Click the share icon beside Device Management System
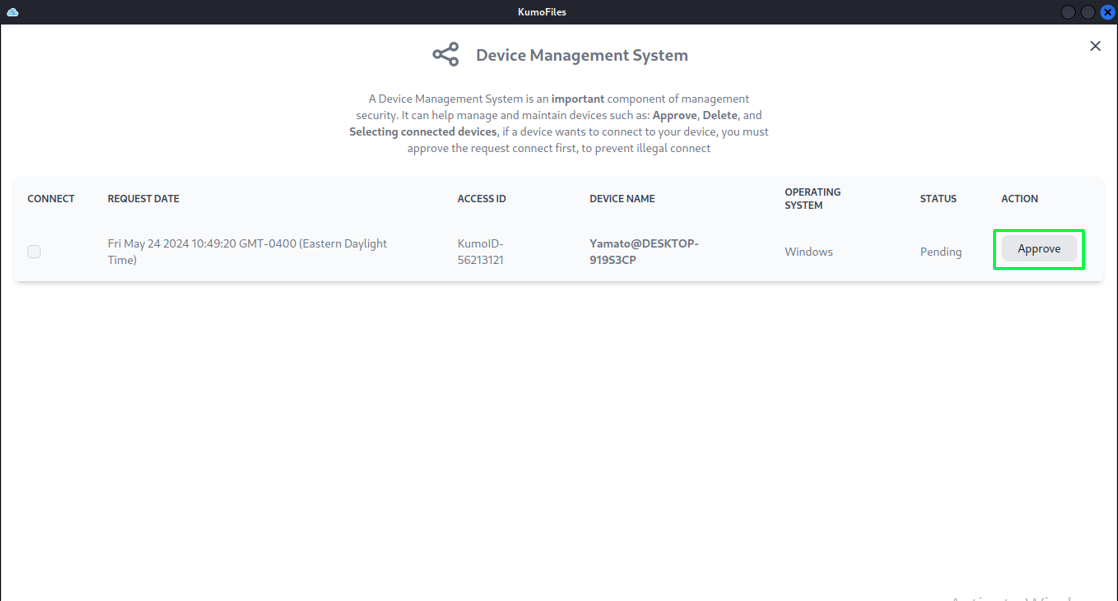This screenshot has width=1118, height=601. click(x=445, y=55)
